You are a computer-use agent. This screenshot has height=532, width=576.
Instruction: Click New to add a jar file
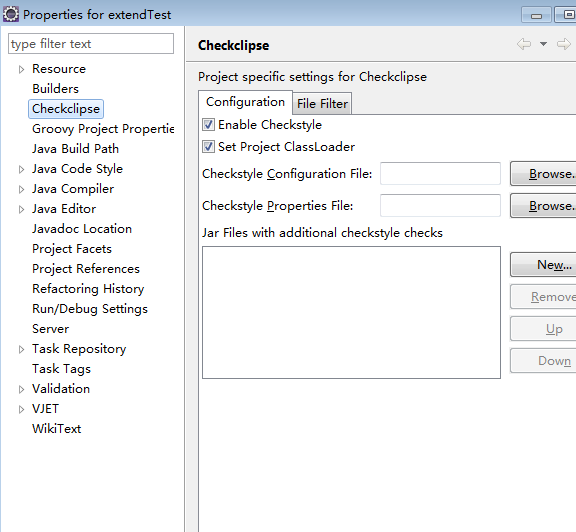tap(543, 265)
